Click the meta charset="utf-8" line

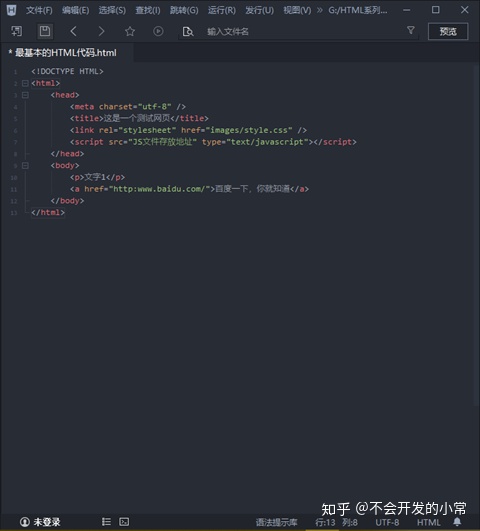coord(128,107)
